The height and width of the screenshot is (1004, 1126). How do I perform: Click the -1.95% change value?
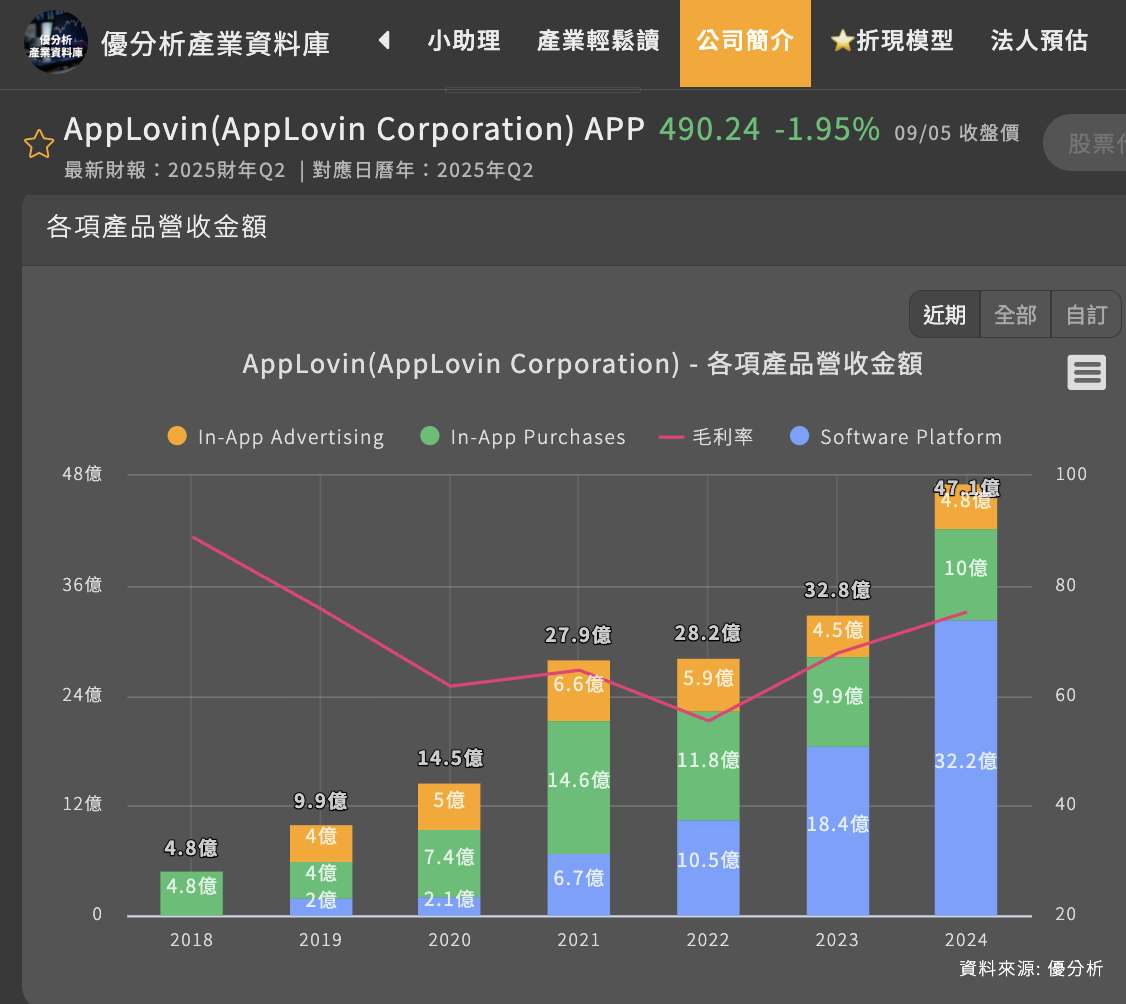click(827, 129)
